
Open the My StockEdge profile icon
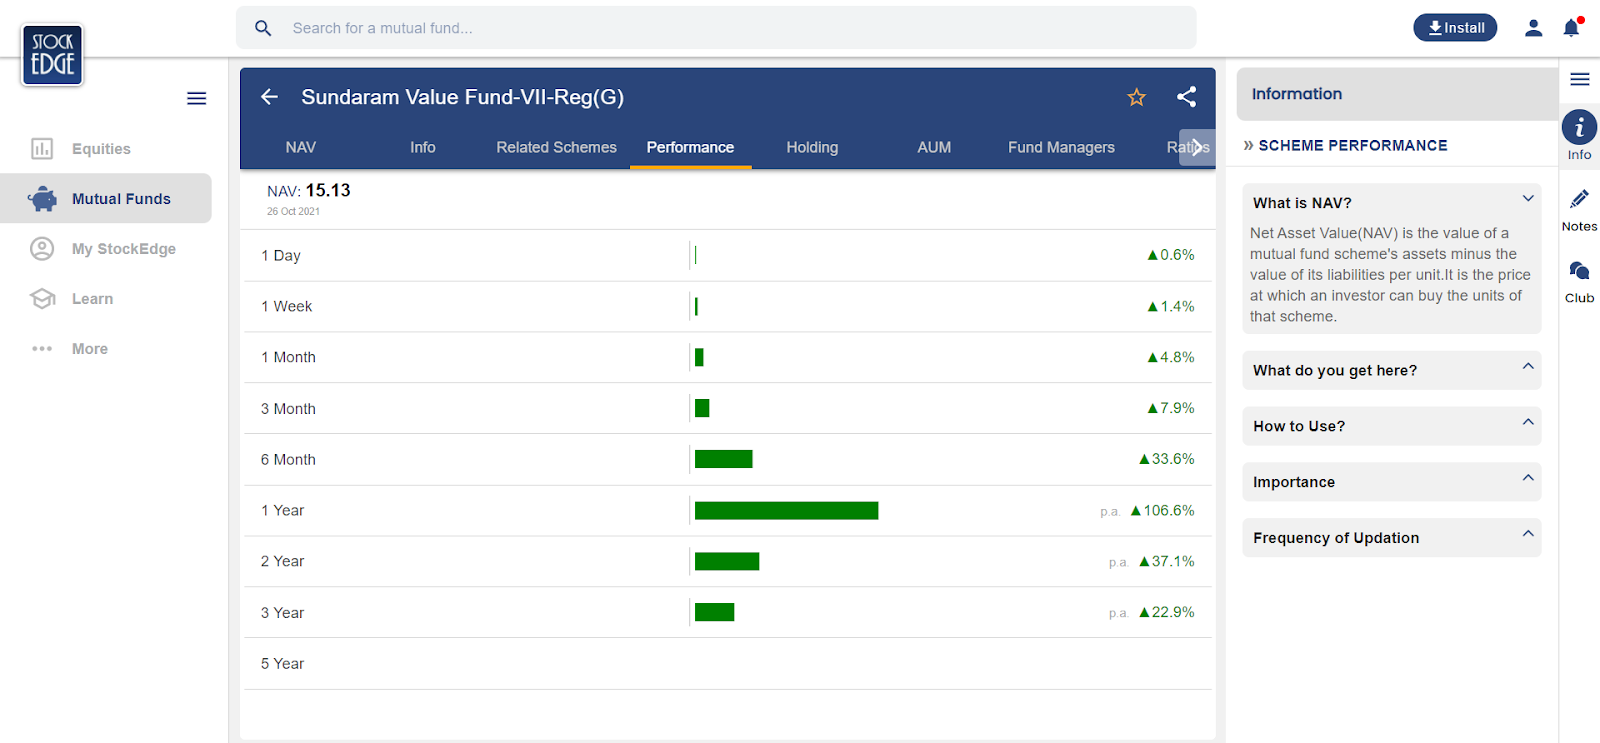(42, 249)
